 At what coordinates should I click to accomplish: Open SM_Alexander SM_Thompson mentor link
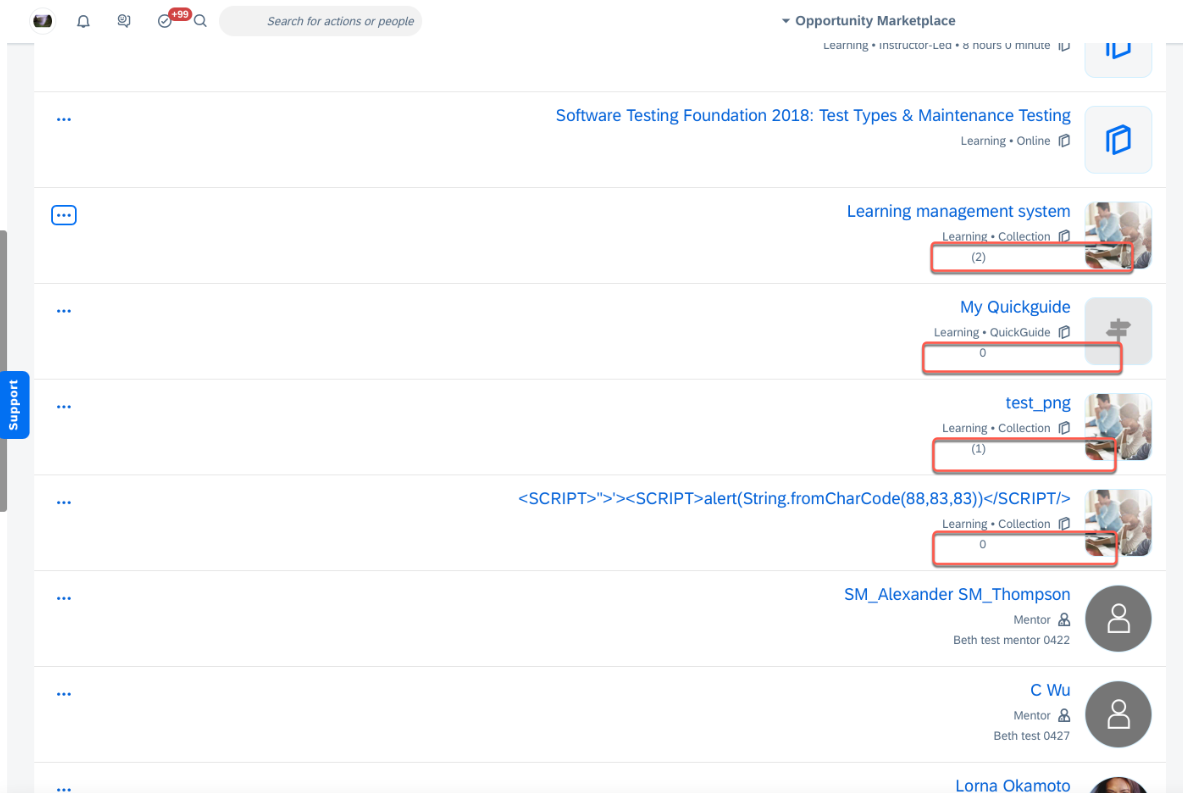pos(957,595)
